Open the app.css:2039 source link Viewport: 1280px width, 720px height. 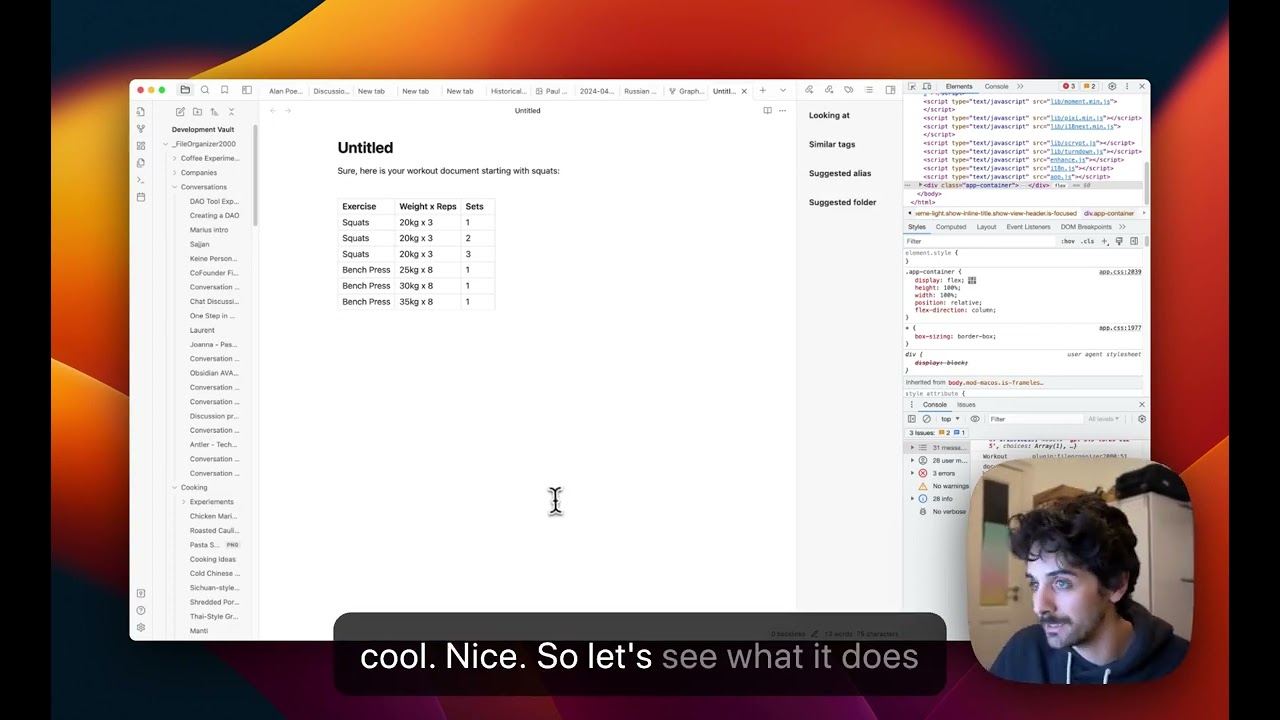coord(1119,272)
